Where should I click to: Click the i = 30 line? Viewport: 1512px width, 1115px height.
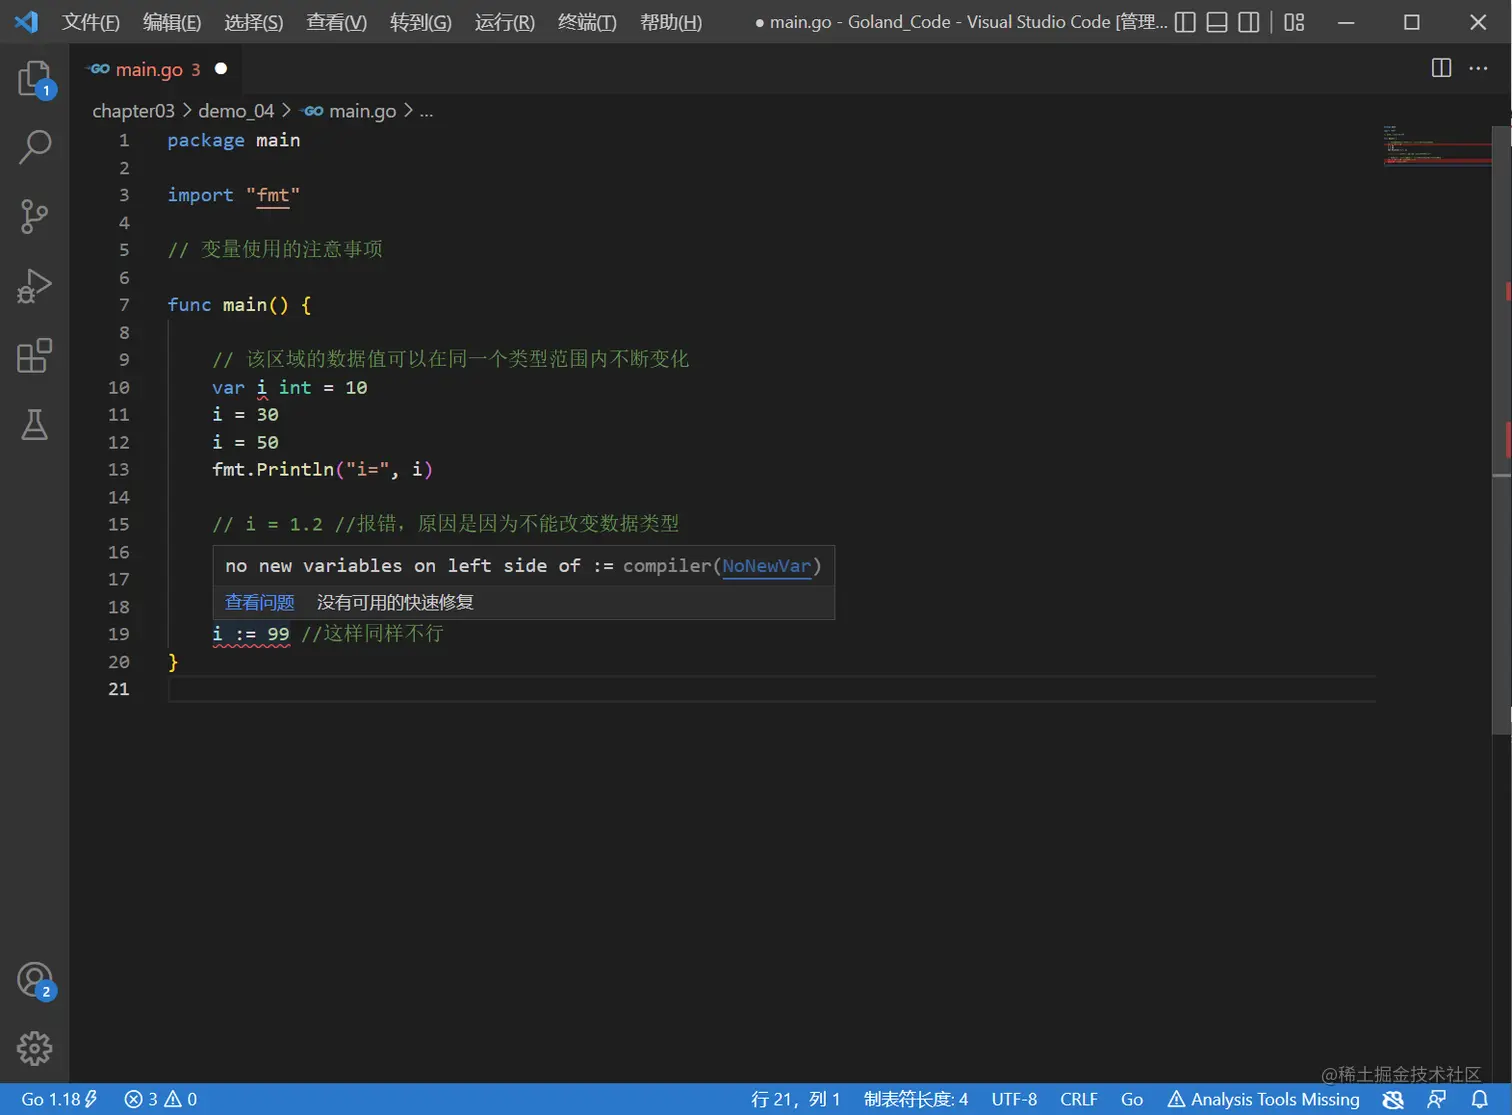[x=245, y=415]
